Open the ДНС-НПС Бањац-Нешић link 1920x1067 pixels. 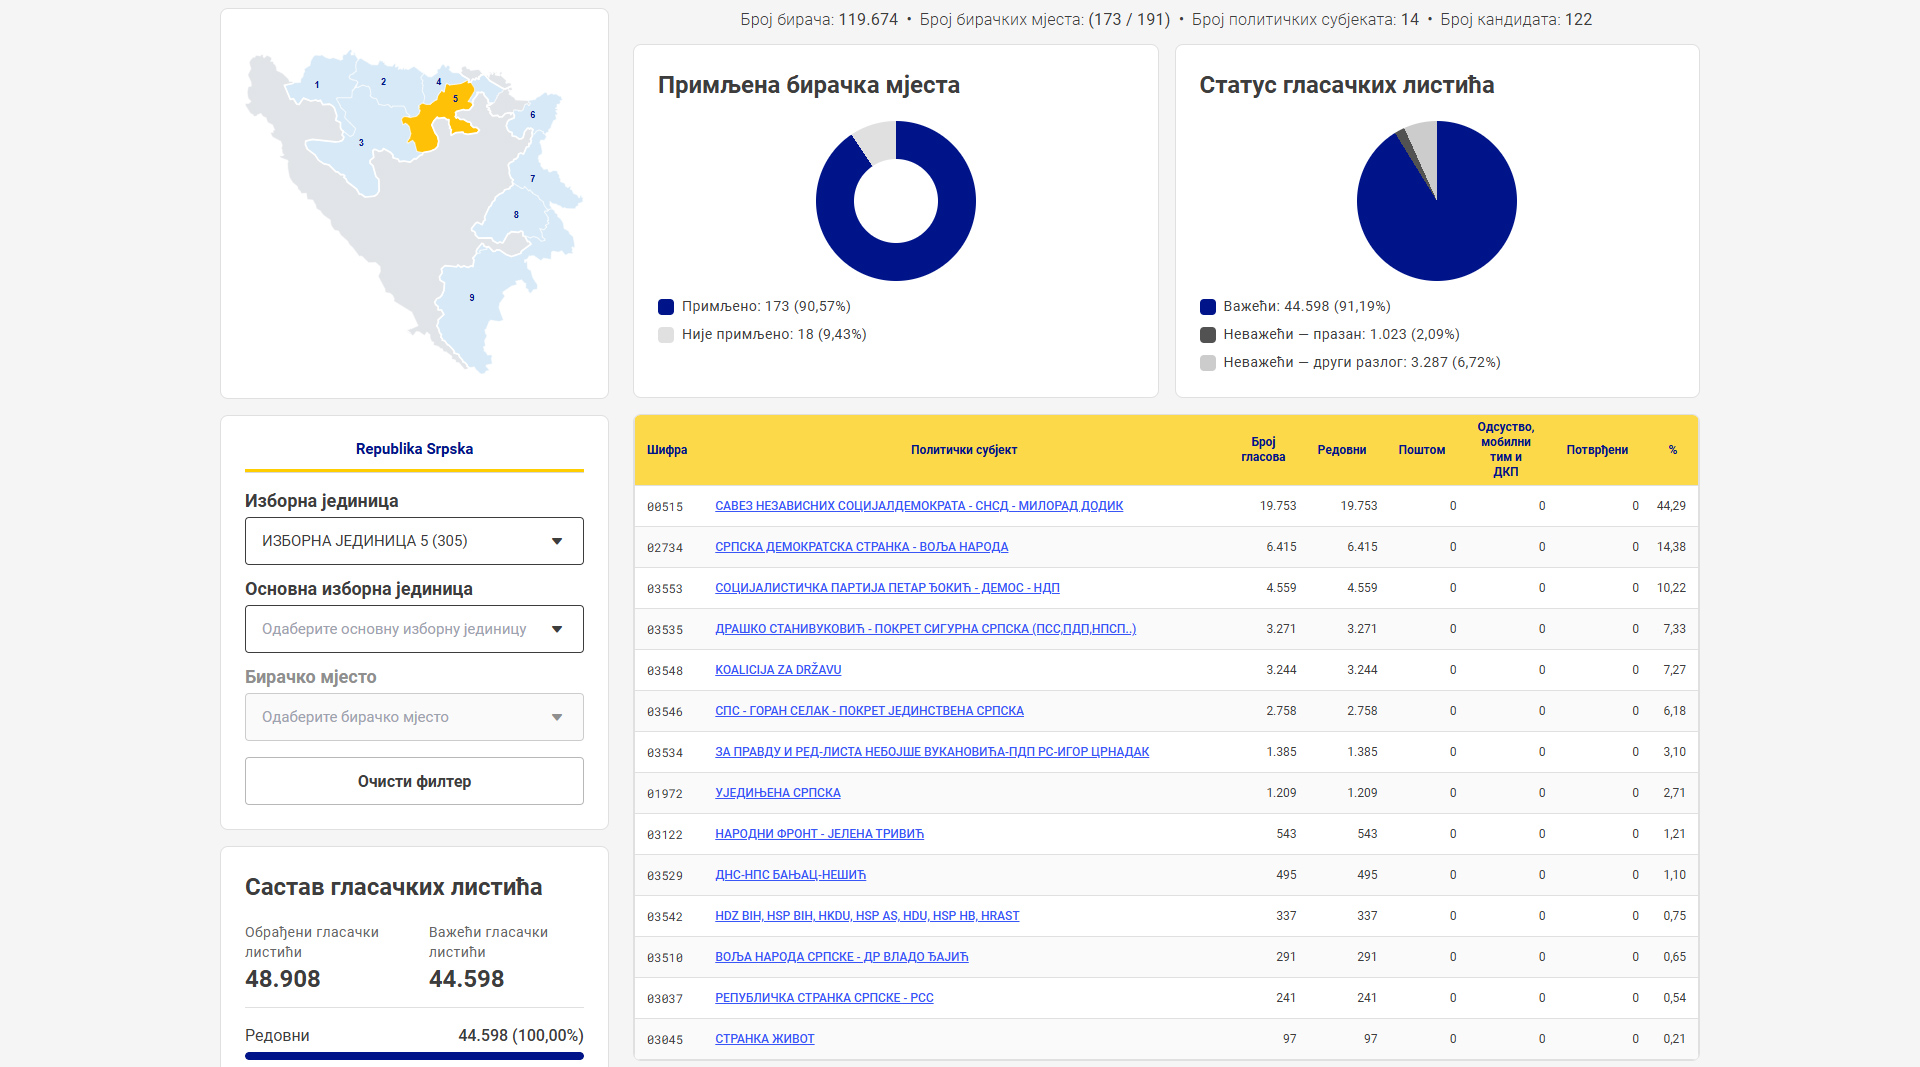(x=790, y=875)
